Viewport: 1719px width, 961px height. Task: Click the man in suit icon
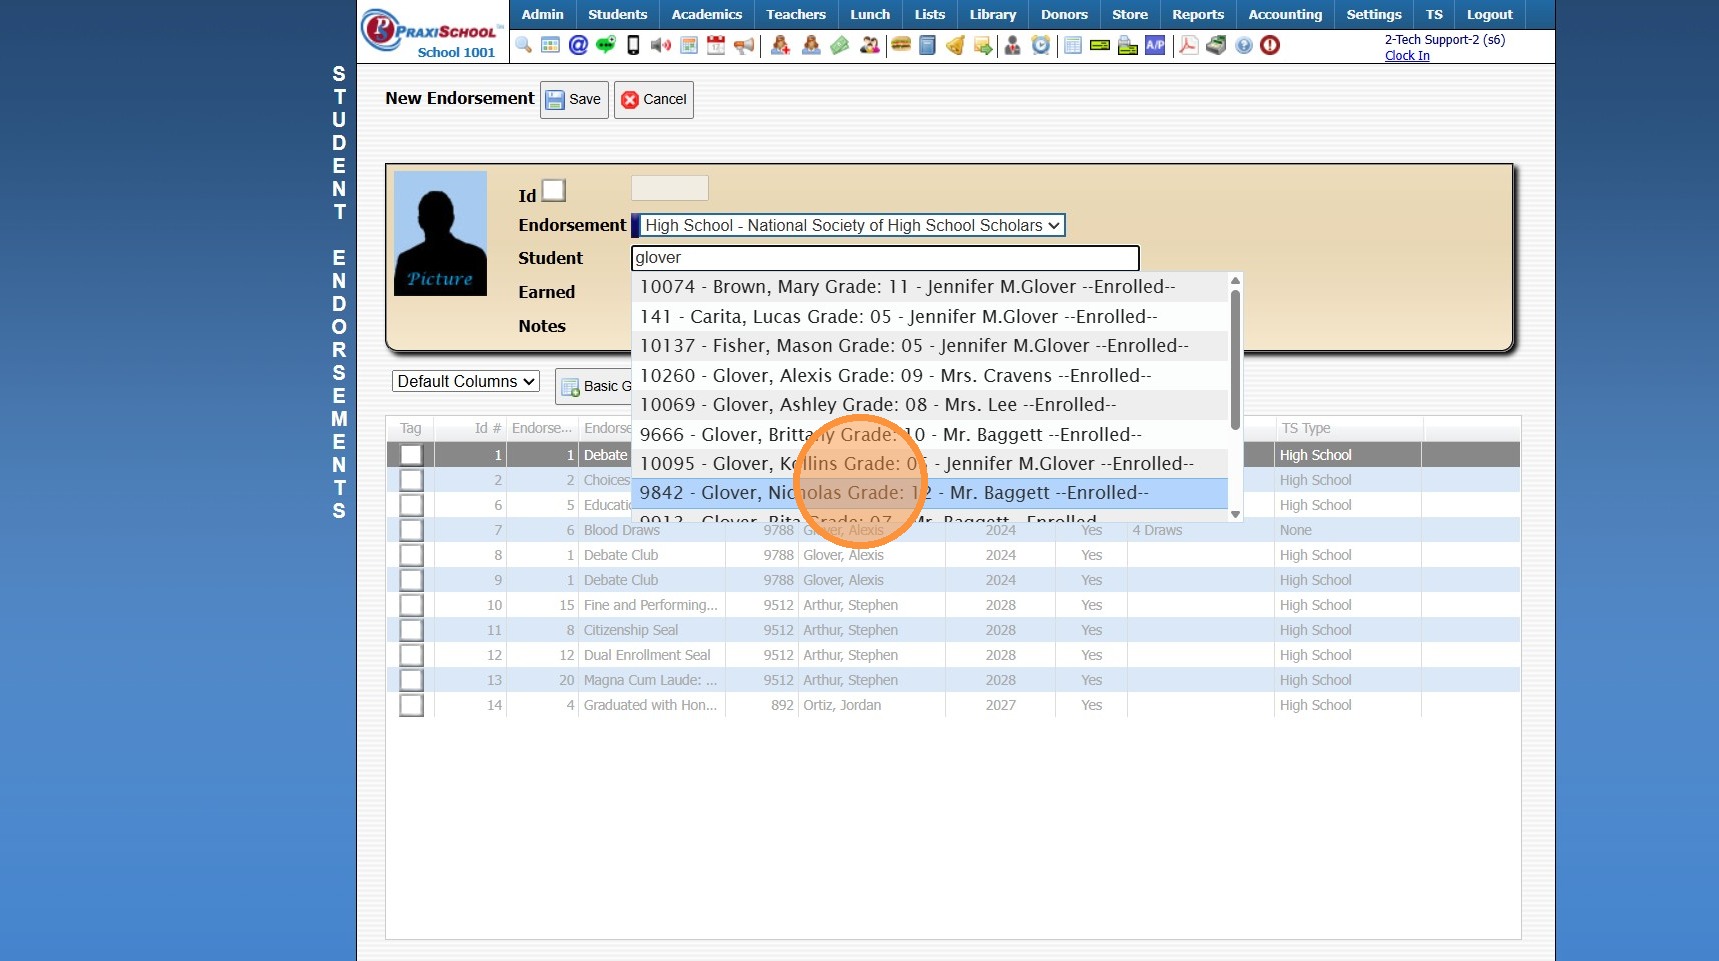[1013, 45]
